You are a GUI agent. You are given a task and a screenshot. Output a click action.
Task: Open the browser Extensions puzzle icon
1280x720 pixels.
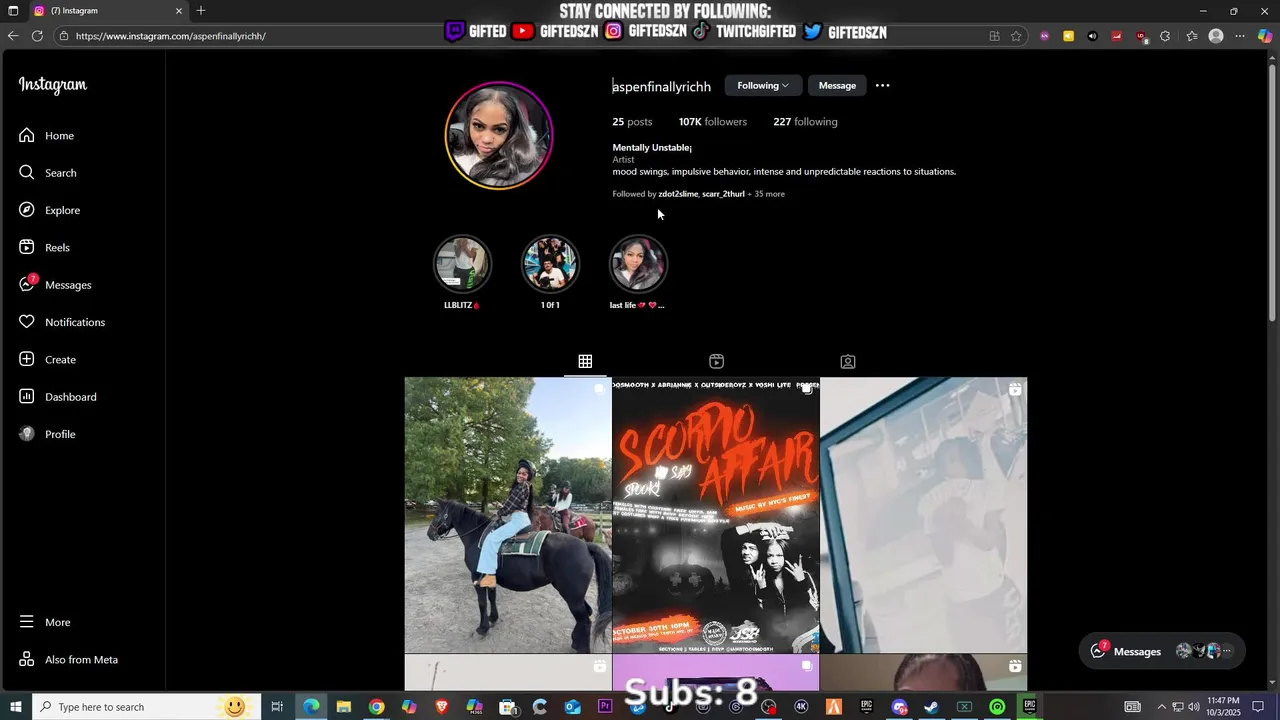coord(1165,36)
